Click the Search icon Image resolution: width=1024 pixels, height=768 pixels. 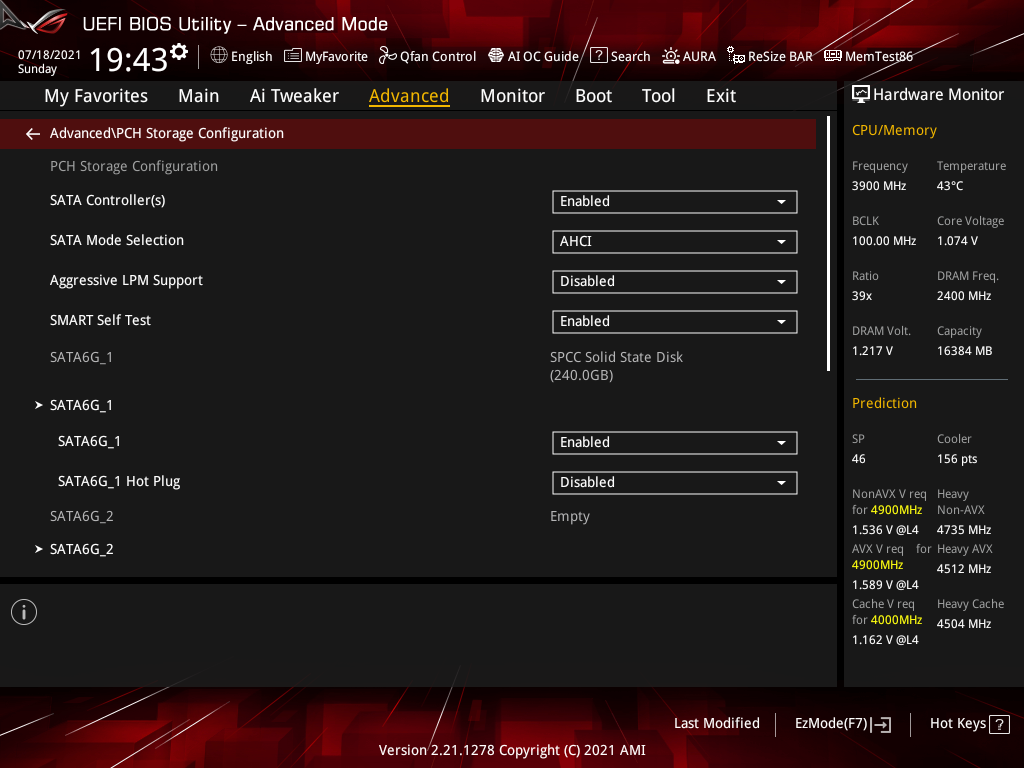pos(619,56)
